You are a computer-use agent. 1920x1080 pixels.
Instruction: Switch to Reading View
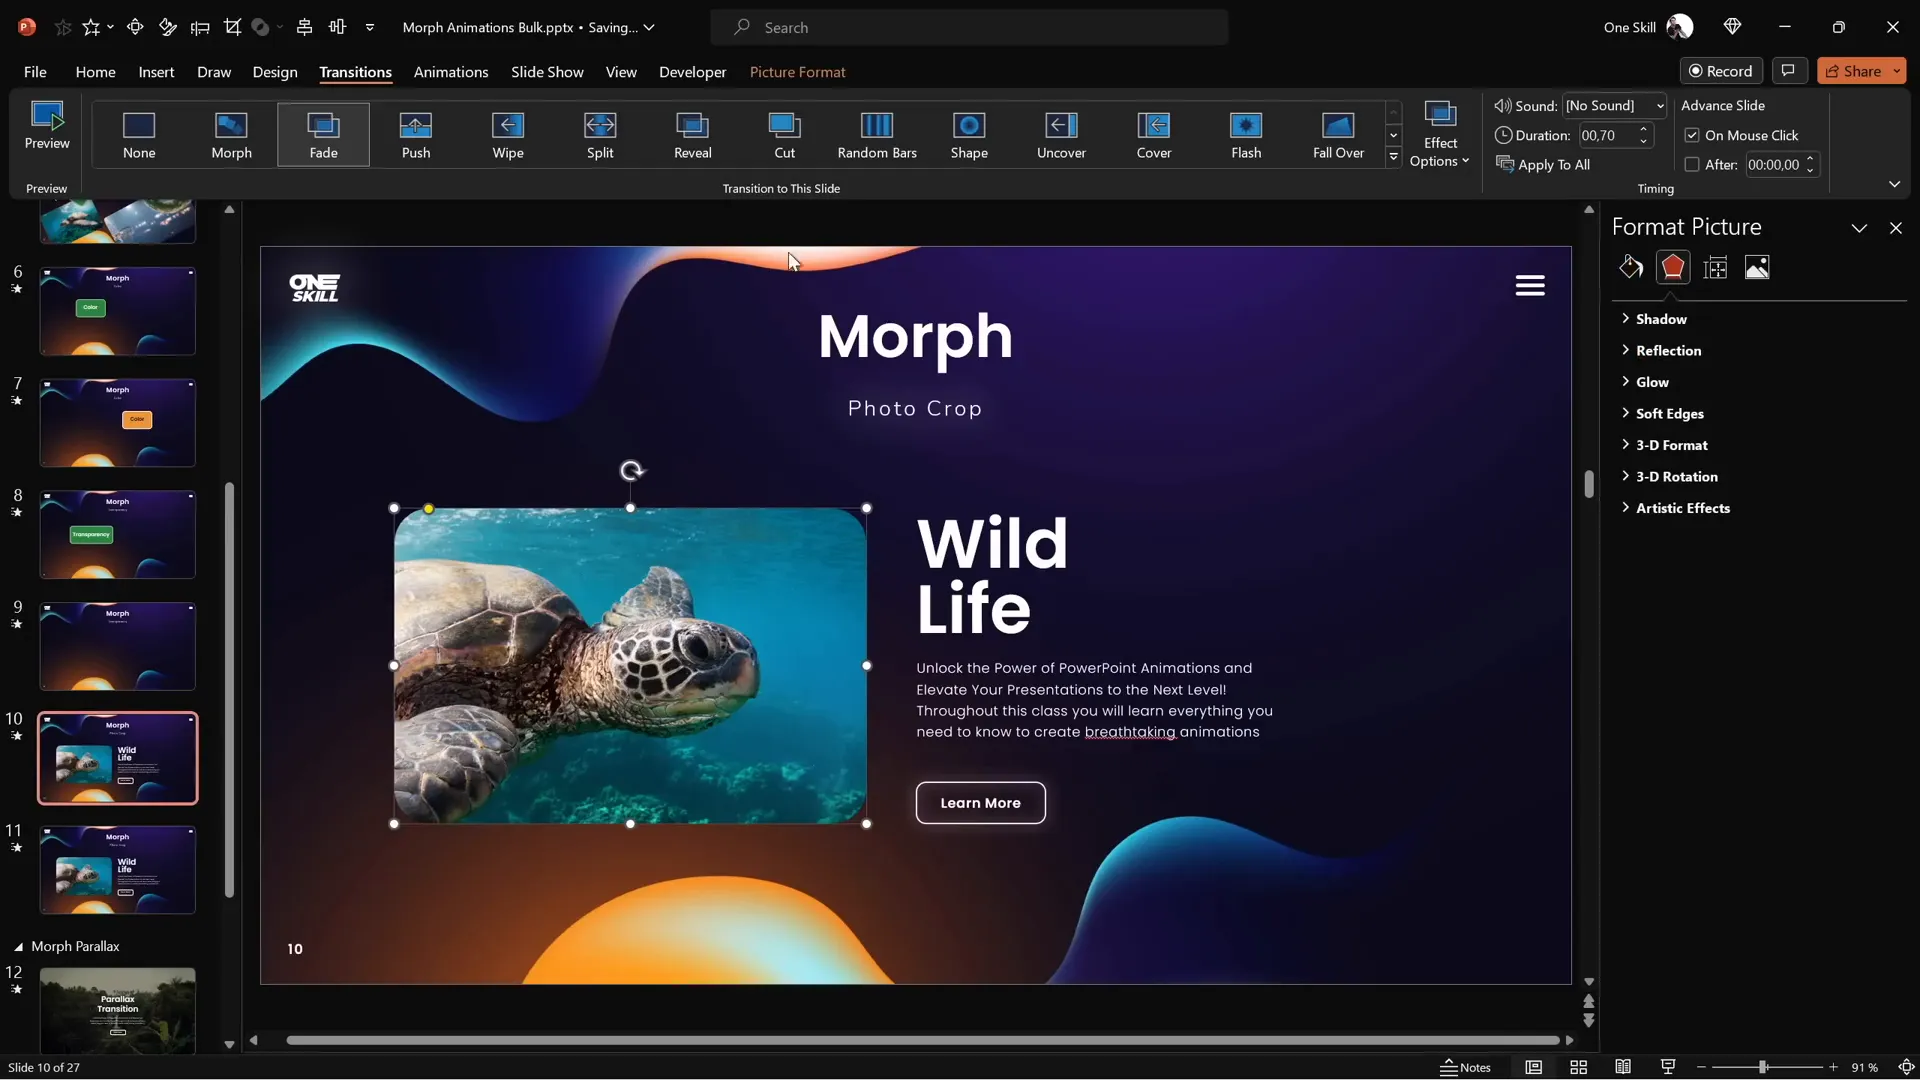(x=1623, y=1067)
